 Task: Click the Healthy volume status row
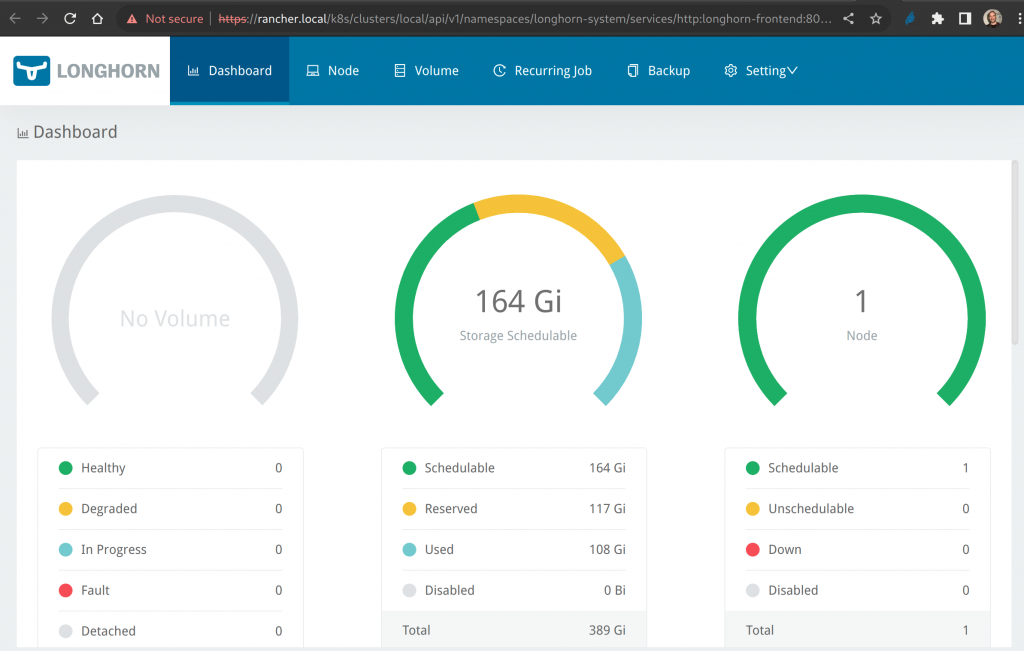pos(170,468)
